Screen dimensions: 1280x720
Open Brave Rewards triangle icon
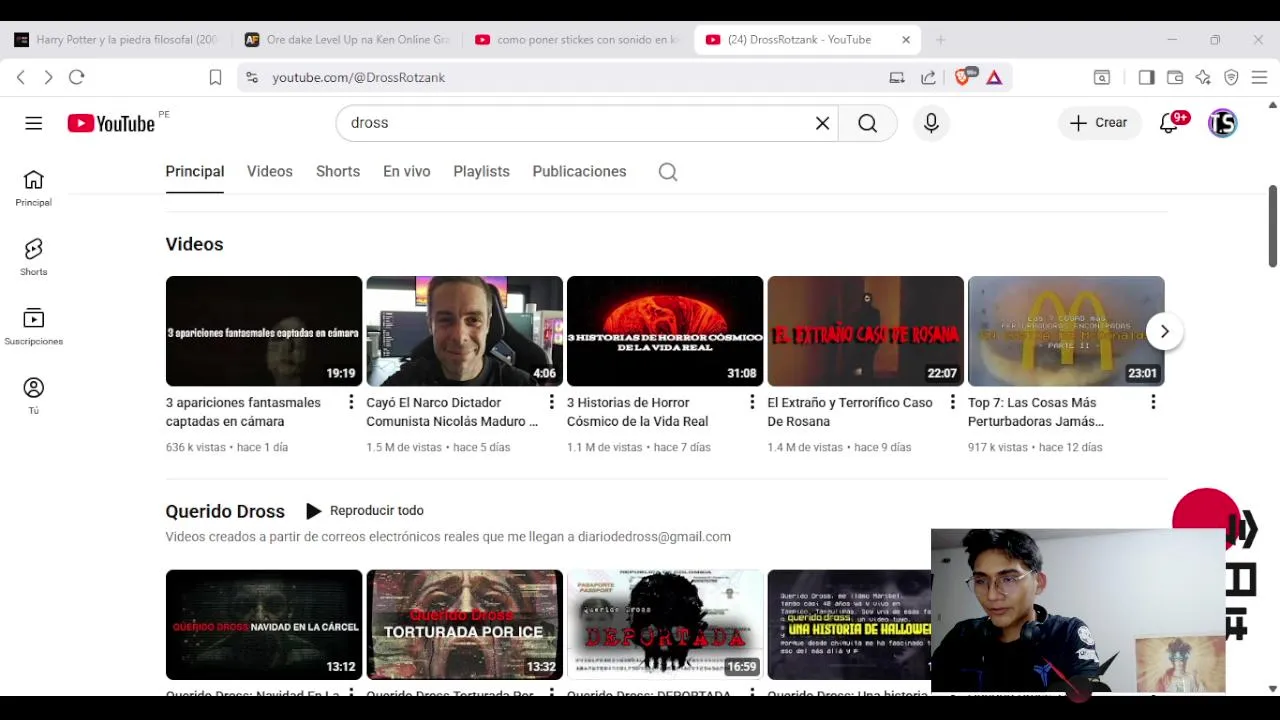coord(994,77)
